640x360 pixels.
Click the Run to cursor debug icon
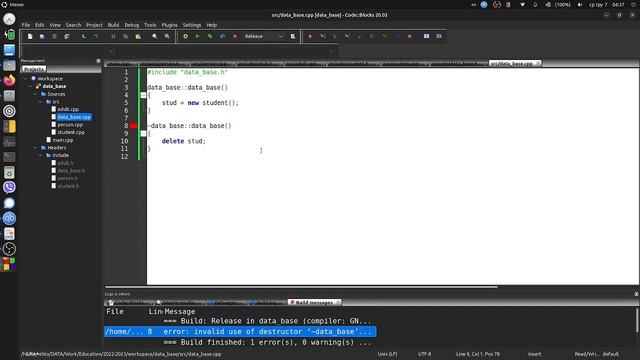322,36
